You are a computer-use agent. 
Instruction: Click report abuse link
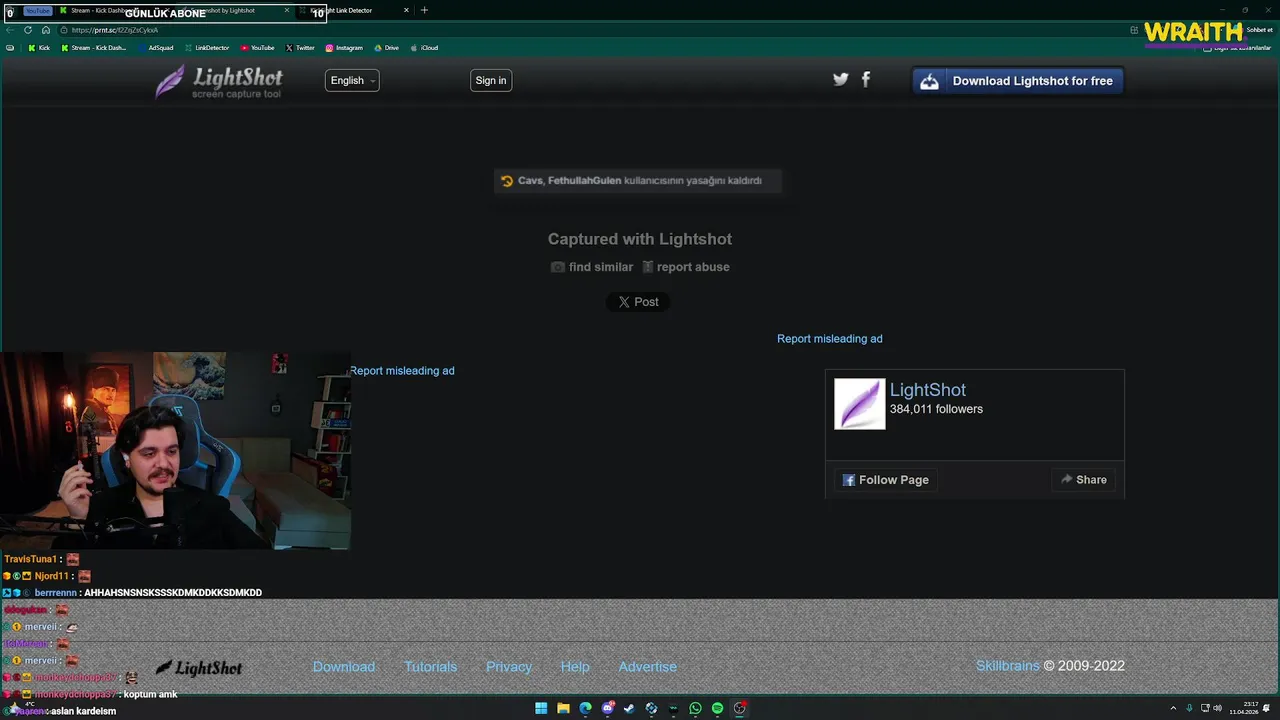click(x=693, y=267)
